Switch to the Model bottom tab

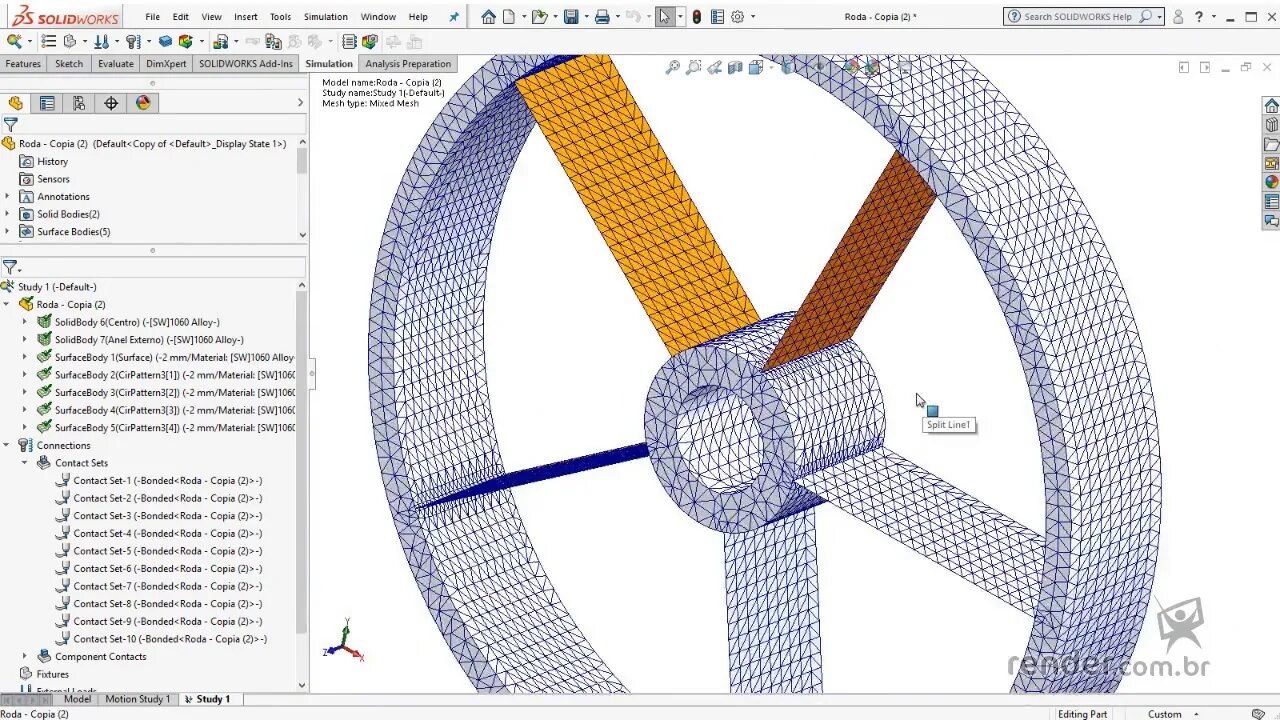[77, 699]
